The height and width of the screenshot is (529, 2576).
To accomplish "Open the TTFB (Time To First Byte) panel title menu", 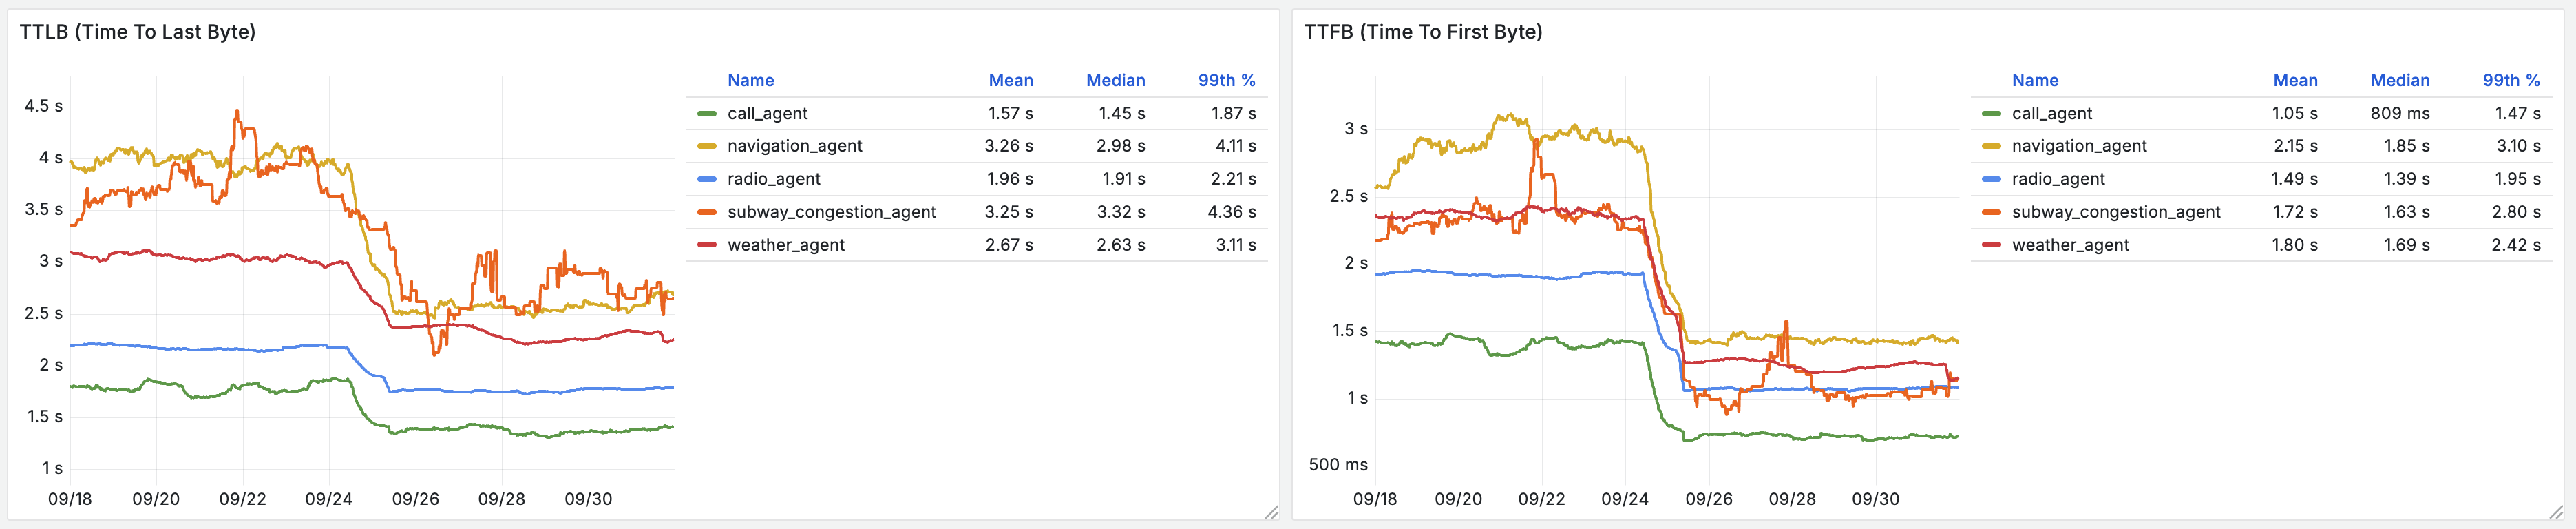I will click(x=1423, y=32).
